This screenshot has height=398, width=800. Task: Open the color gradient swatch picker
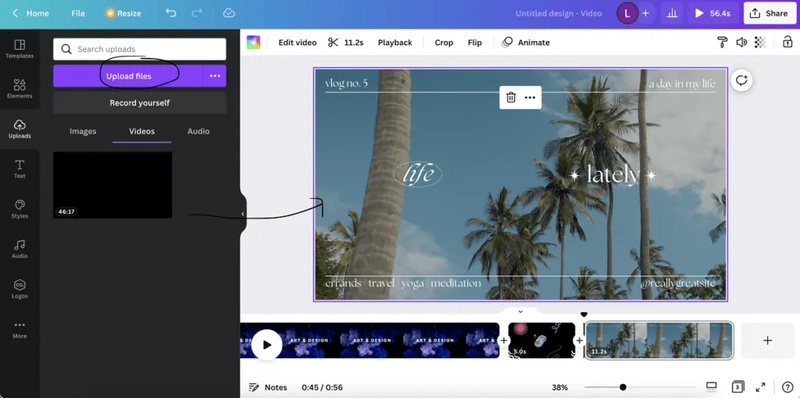(254, 42)
